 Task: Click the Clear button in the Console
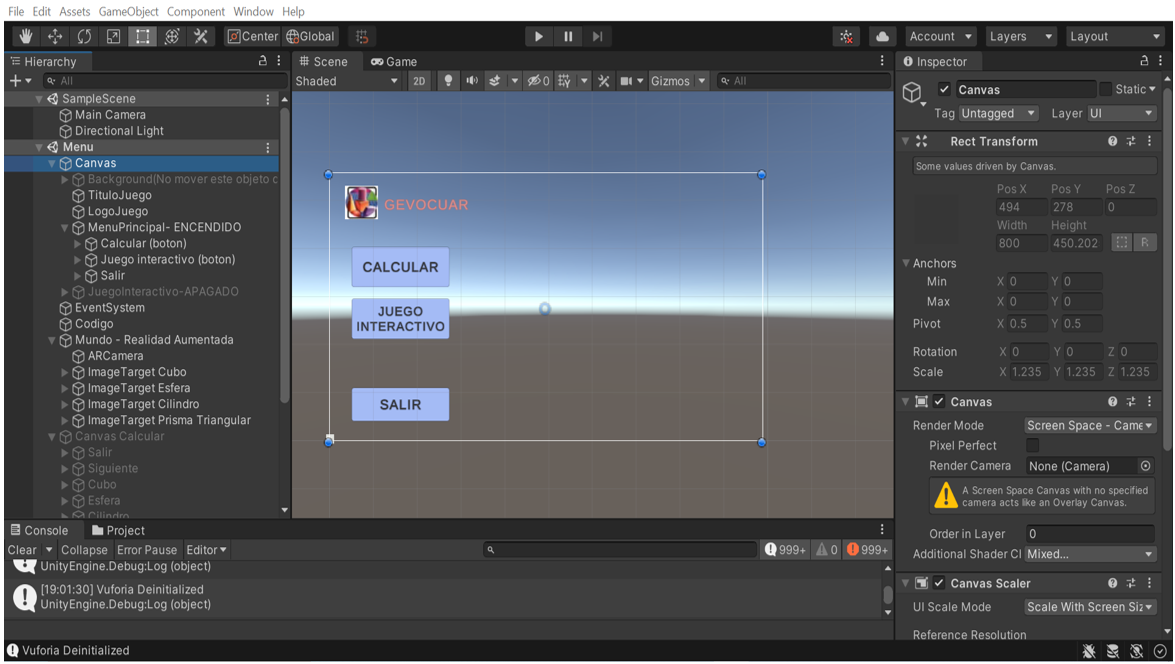coord(22,550)
